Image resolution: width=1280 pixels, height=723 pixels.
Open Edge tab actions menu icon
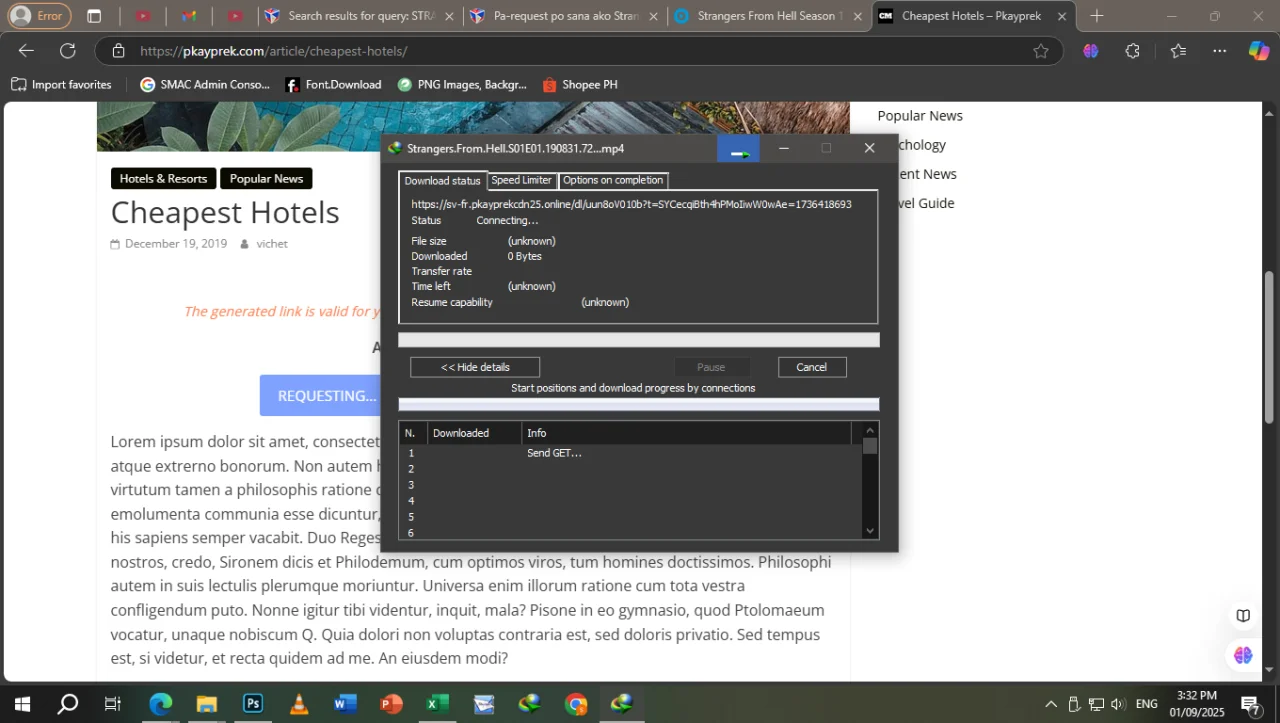[x=94, y=16]
